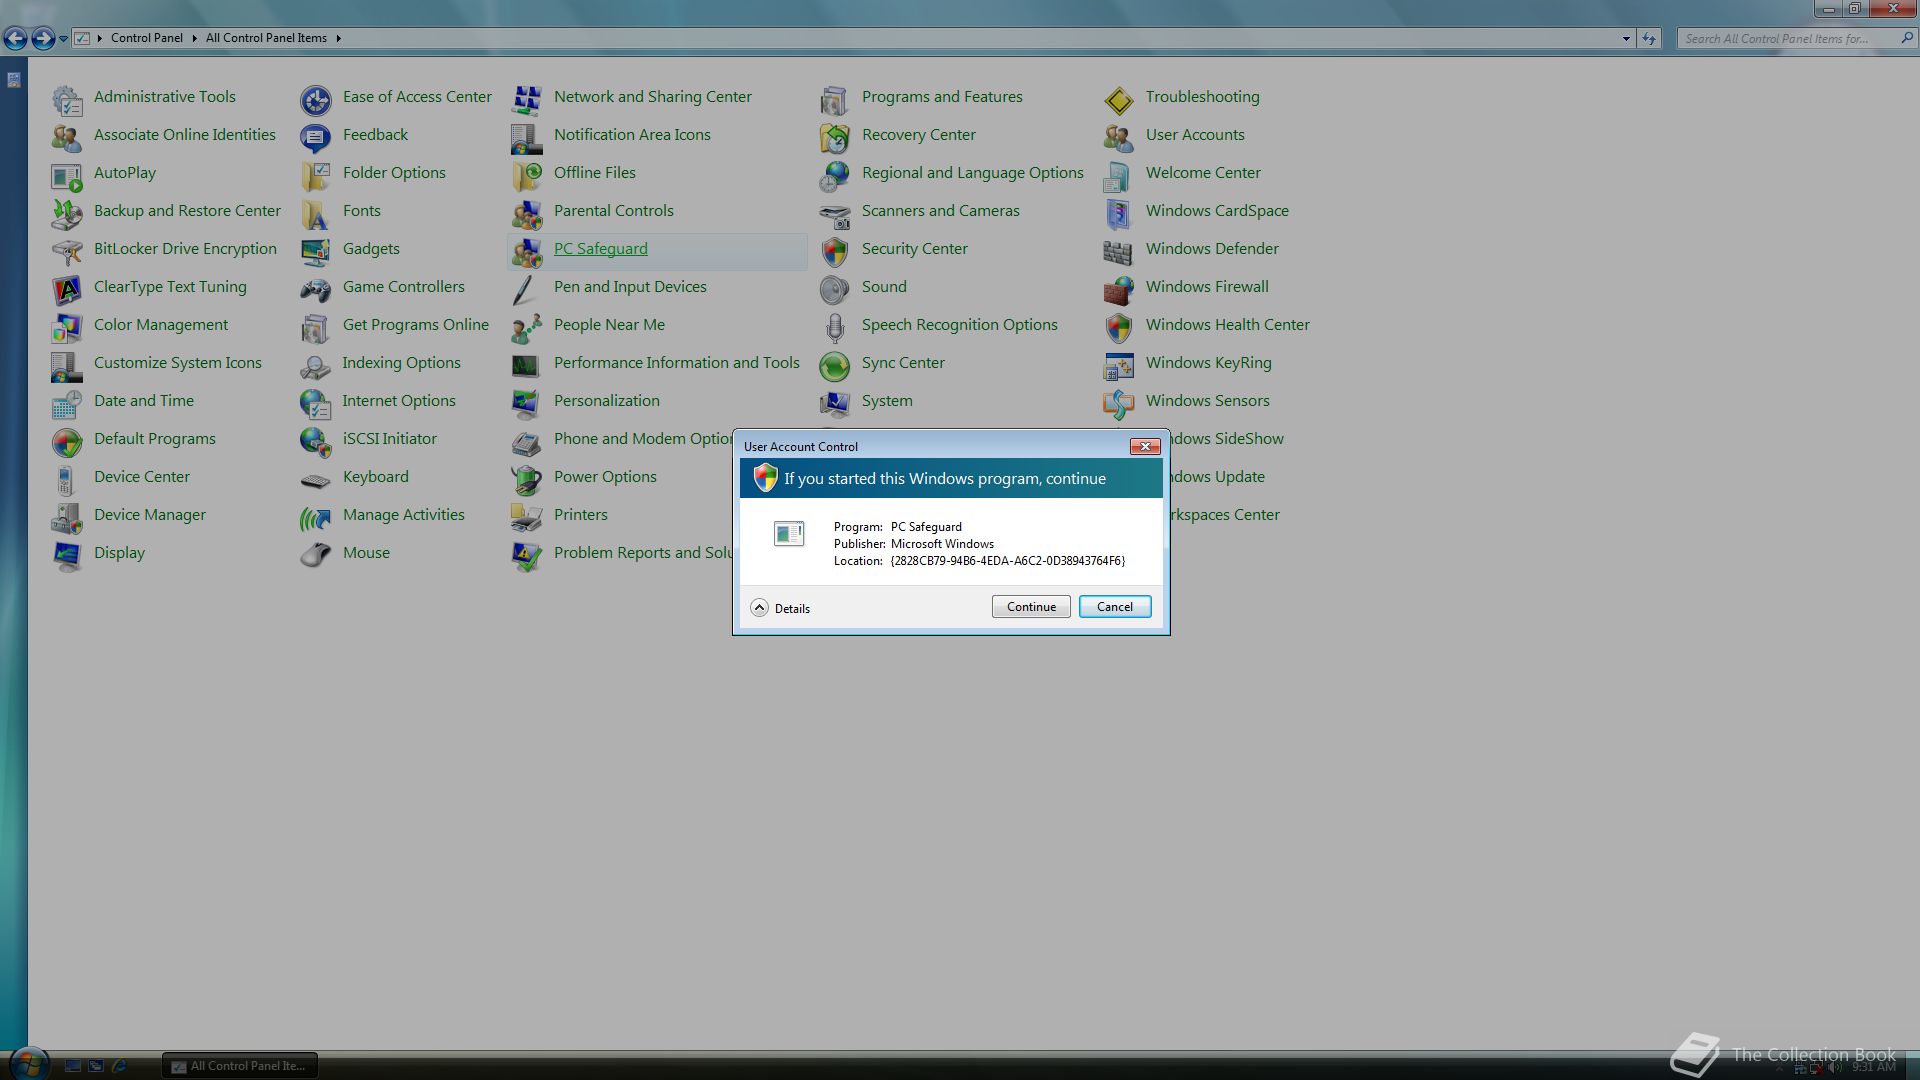Viewport: 1920px width, 1080px height.
Task: Click the People Near Me icon
Action: (x=527, y=327)
